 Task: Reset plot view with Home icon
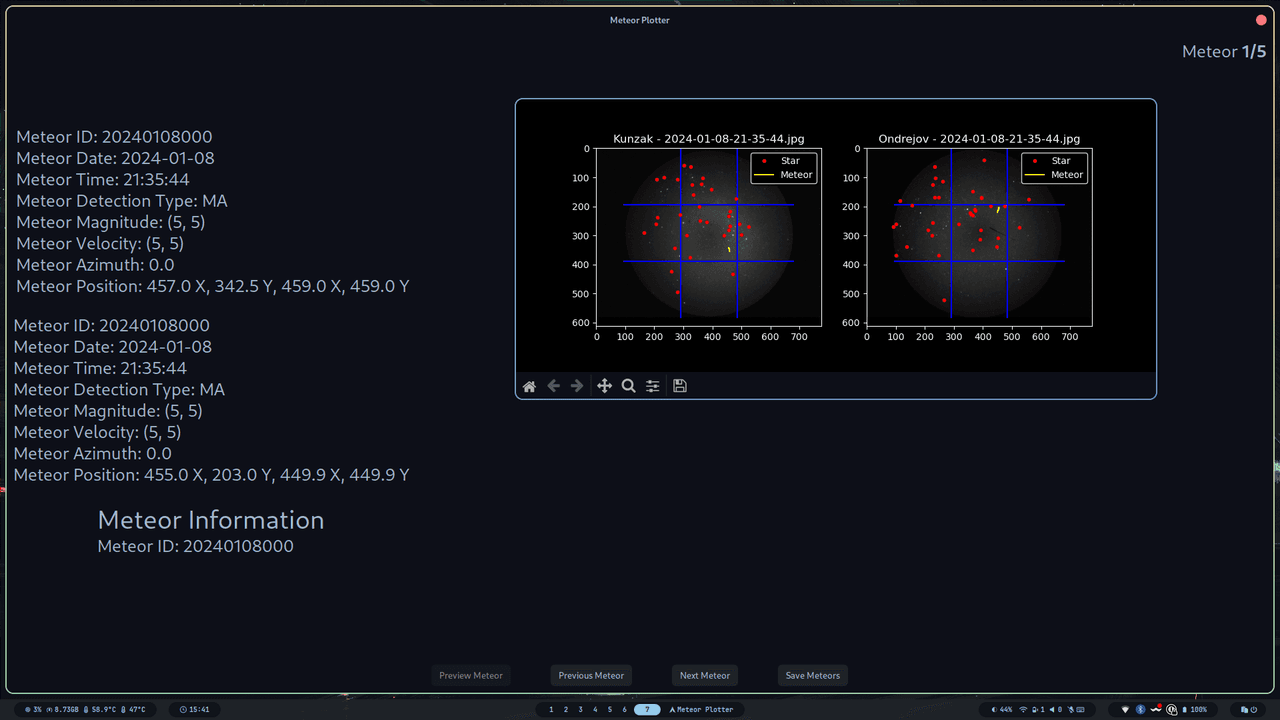529,386
